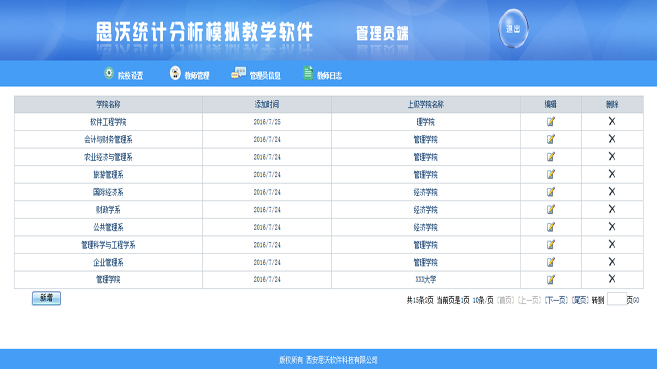Edit the 国际经济系 entry

click(551, 192)
